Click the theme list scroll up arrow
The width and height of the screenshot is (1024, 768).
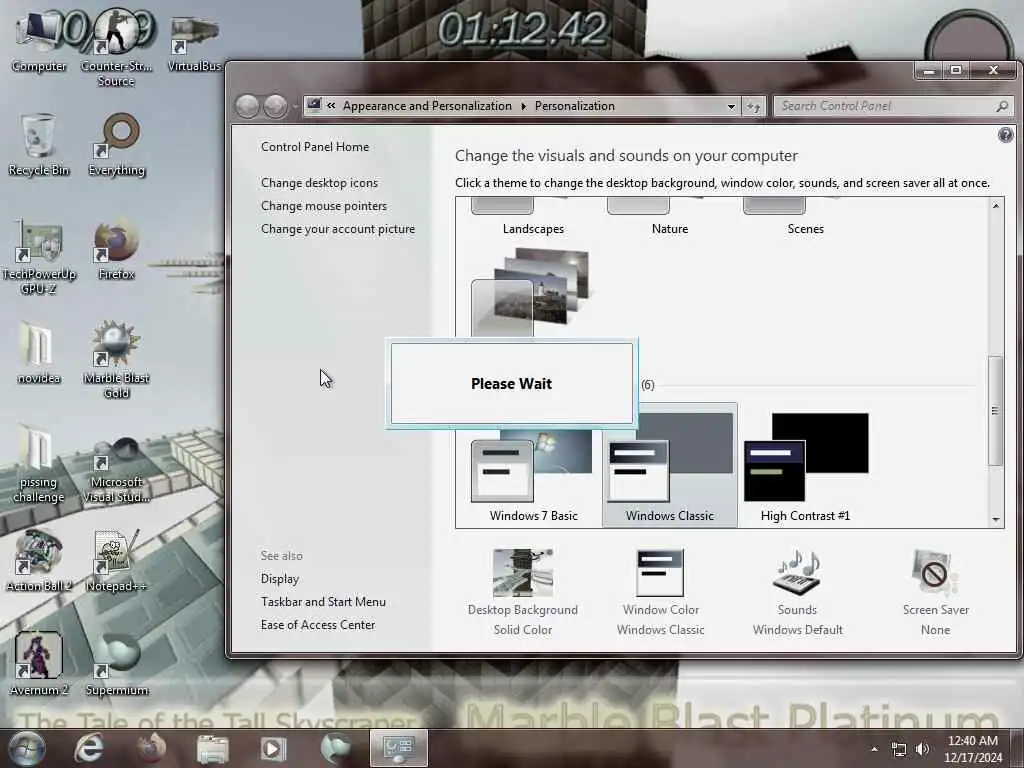[995, 206]
